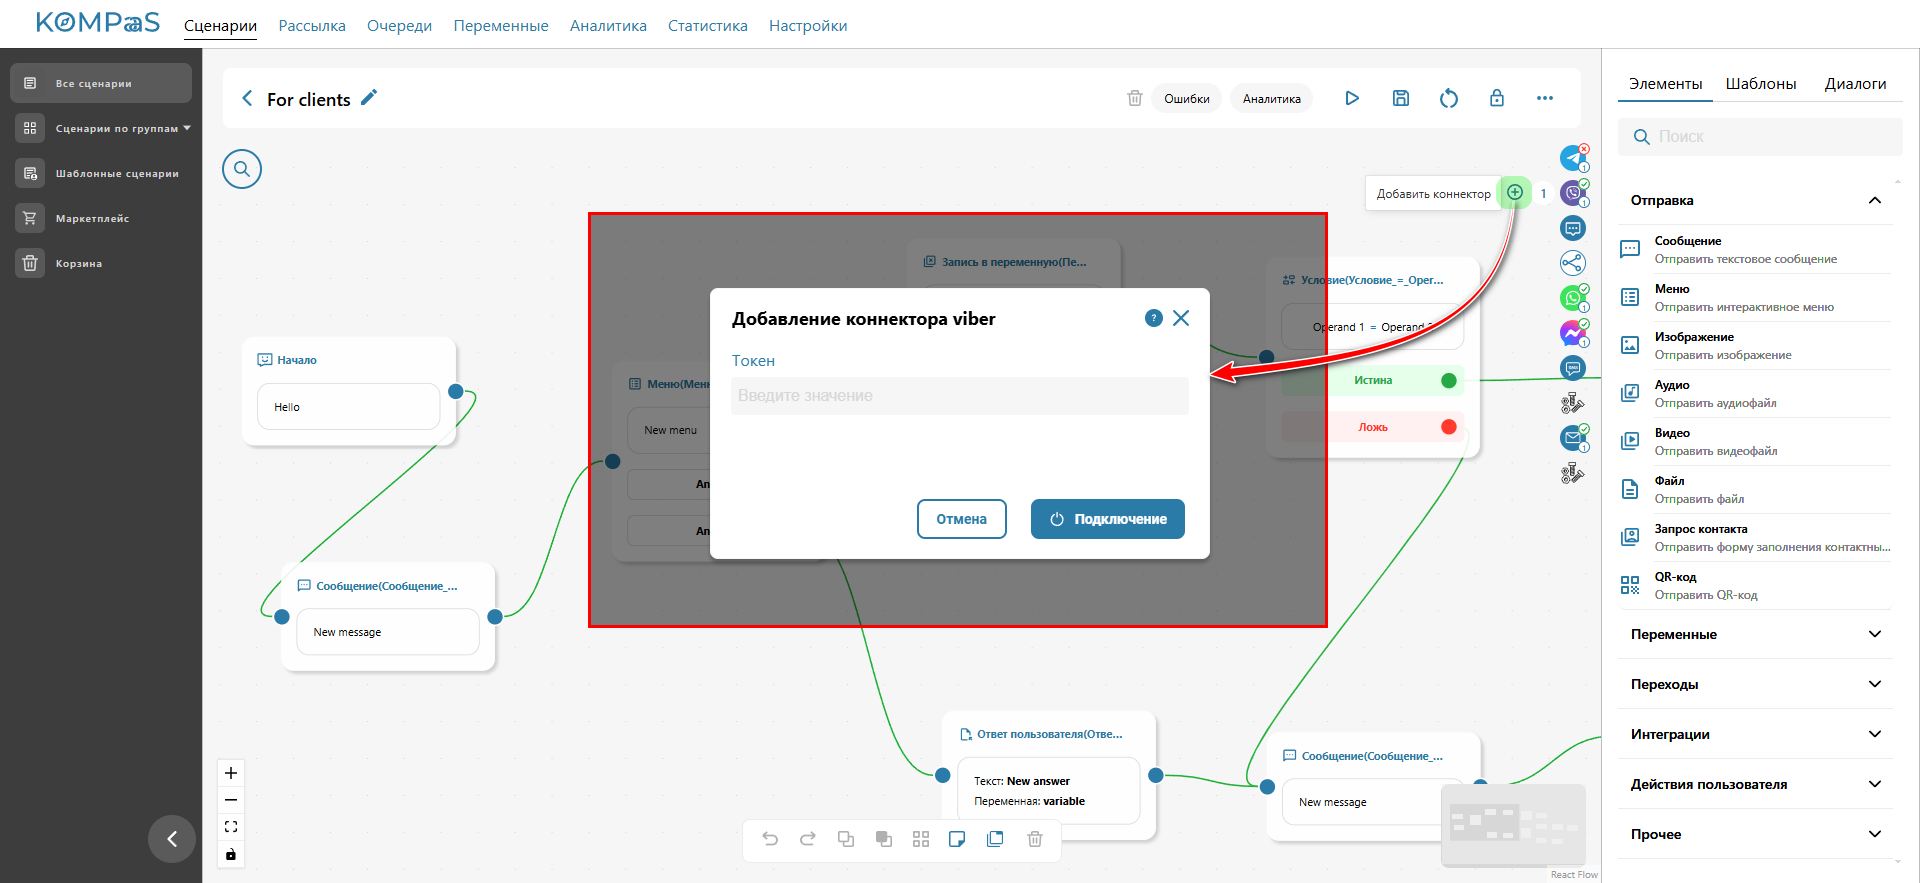Screen dimensions: 1920x883
Task: Click the refresh/restore circular arrows icon
Action: point(1449,98)
